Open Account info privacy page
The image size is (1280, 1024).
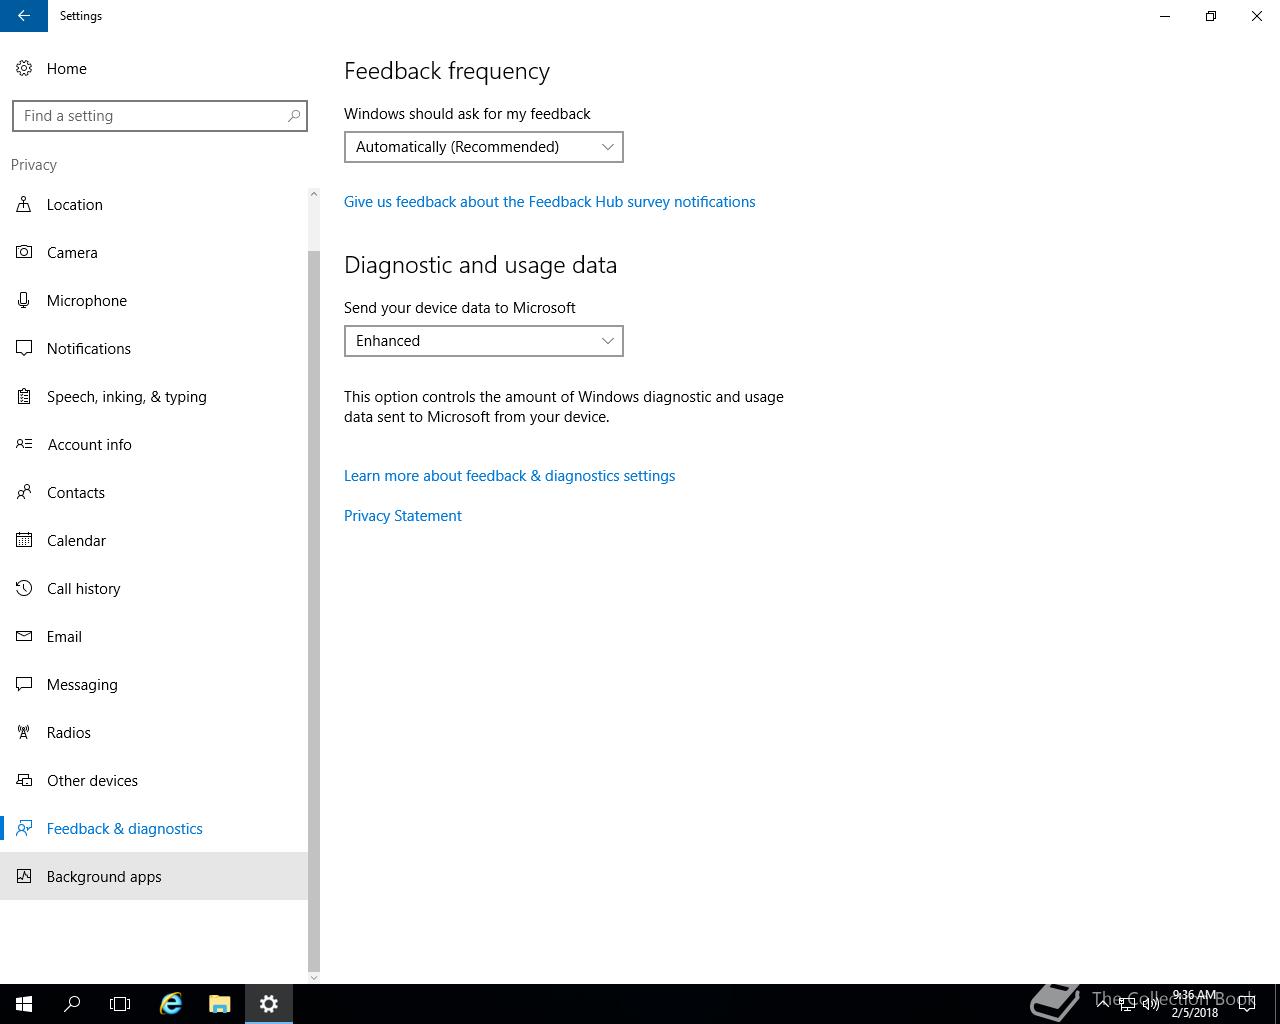click(154, 444)
